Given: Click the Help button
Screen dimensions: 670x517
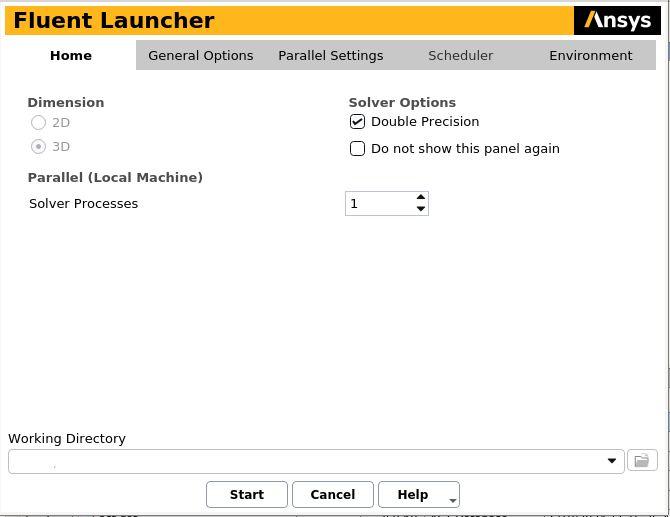Looking at the screenshot, I should [x=412, y=494].
